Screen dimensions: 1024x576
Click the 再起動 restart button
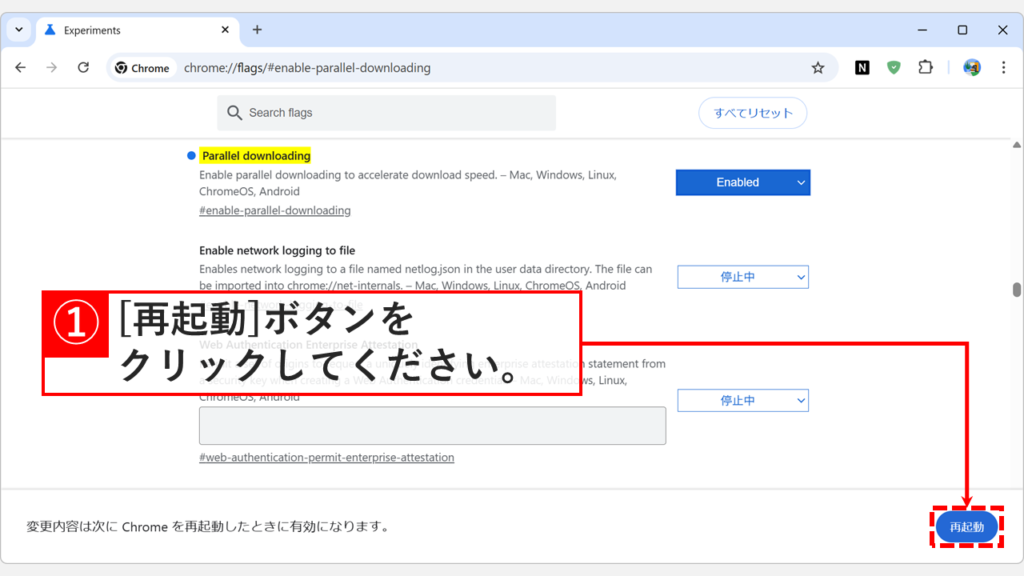[x=966, y=527]
